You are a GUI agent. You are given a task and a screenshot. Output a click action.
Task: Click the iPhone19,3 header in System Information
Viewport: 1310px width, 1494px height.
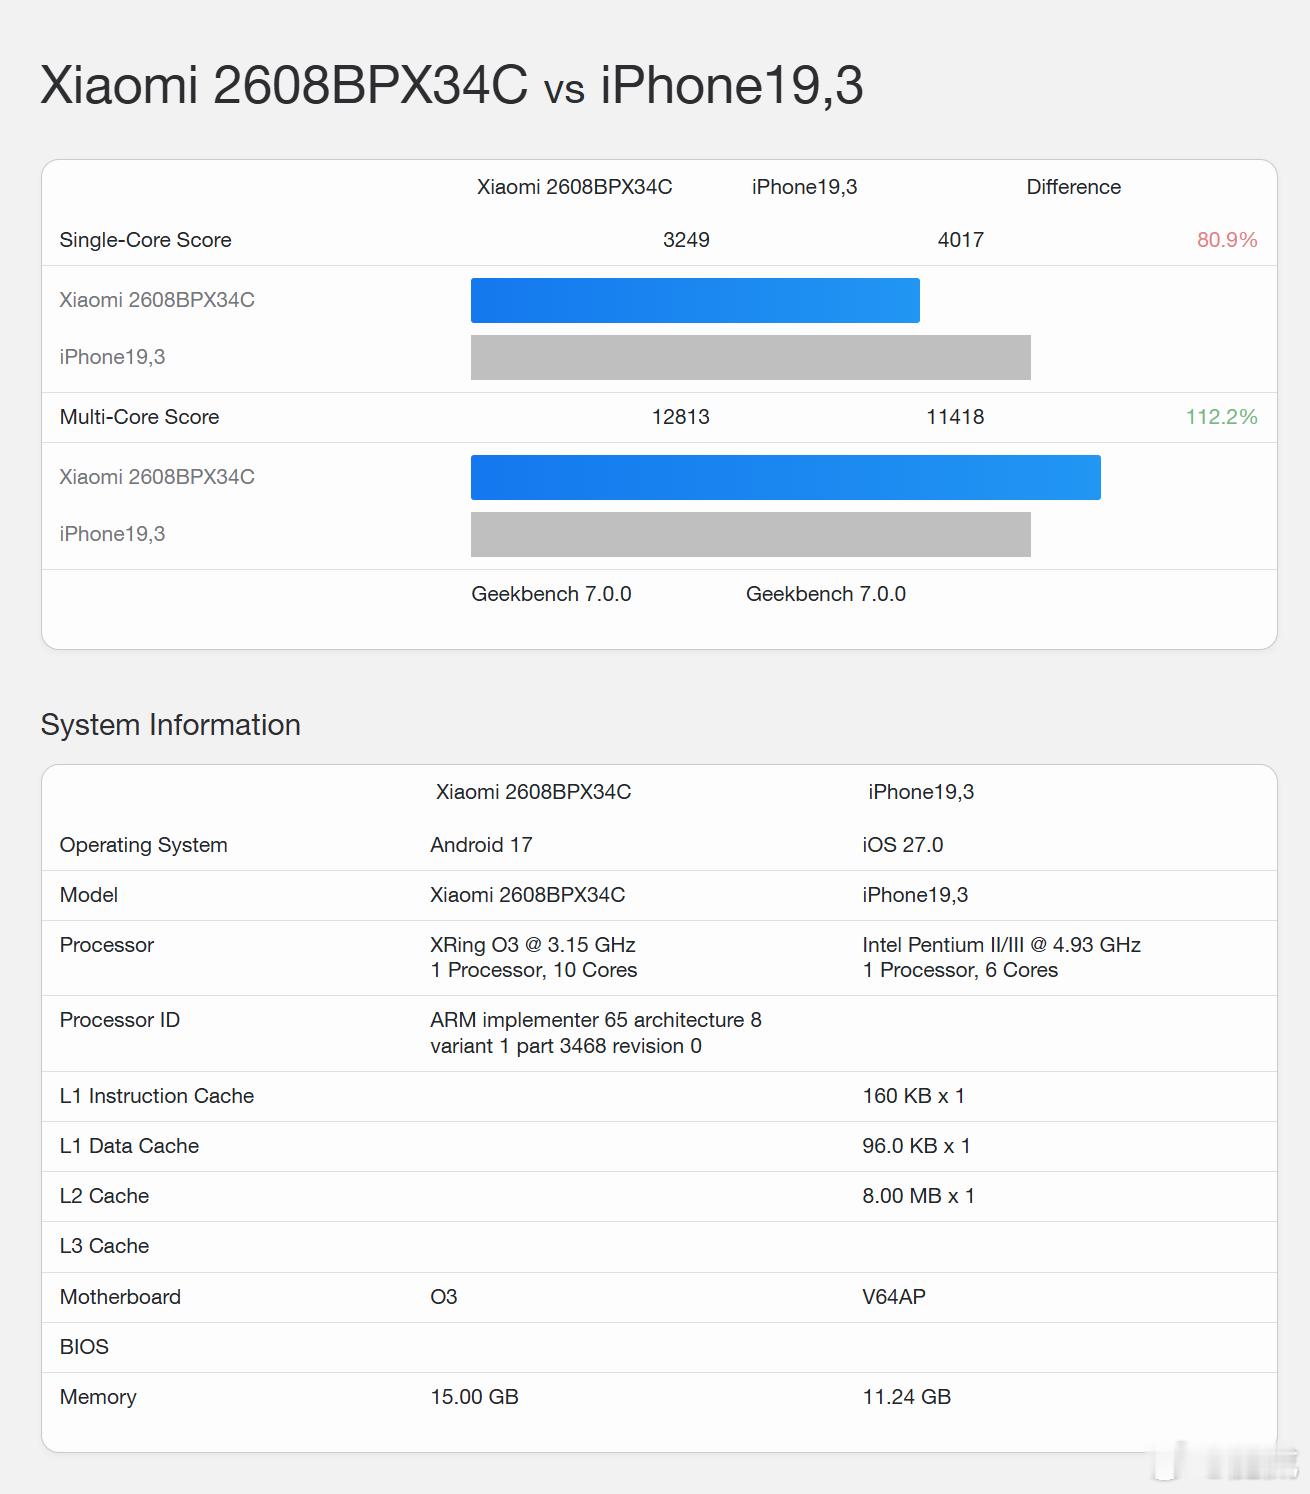coord(921,792)
